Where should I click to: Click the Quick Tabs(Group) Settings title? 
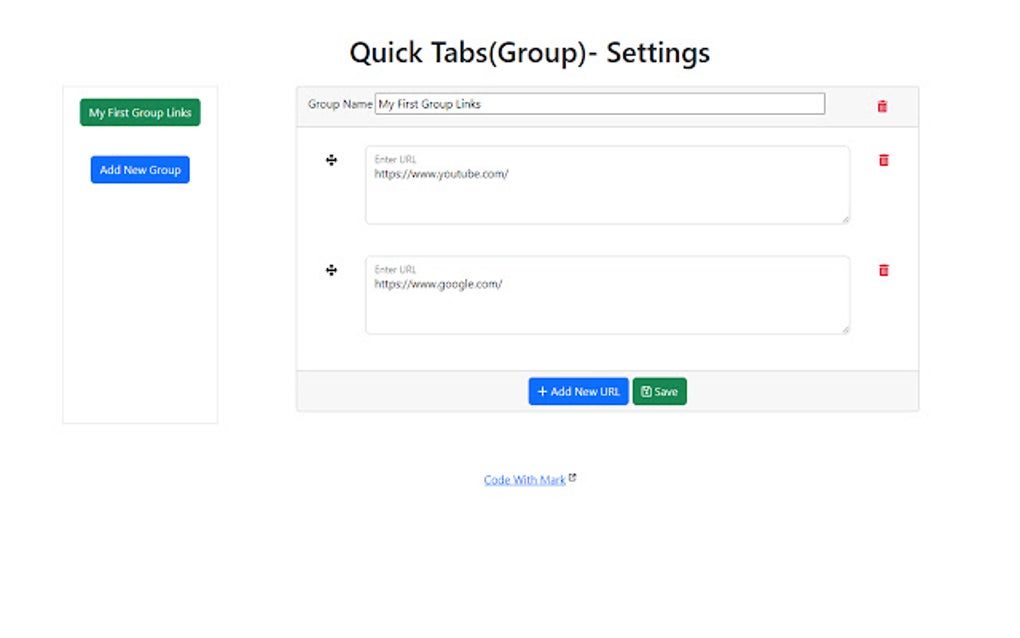(x=529, y=52)
